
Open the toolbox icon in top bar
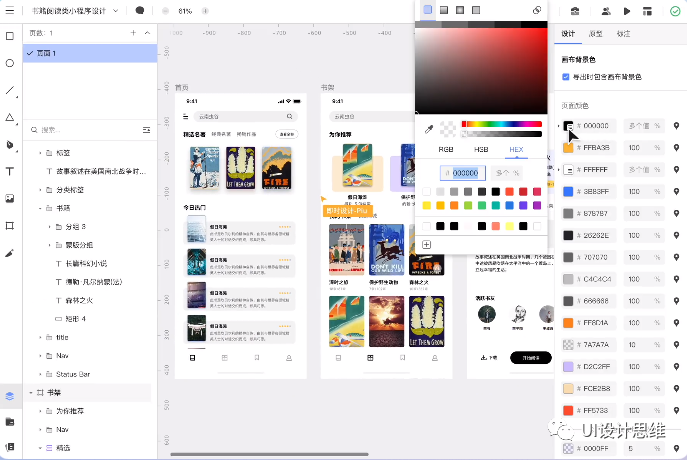pos(575,11)
